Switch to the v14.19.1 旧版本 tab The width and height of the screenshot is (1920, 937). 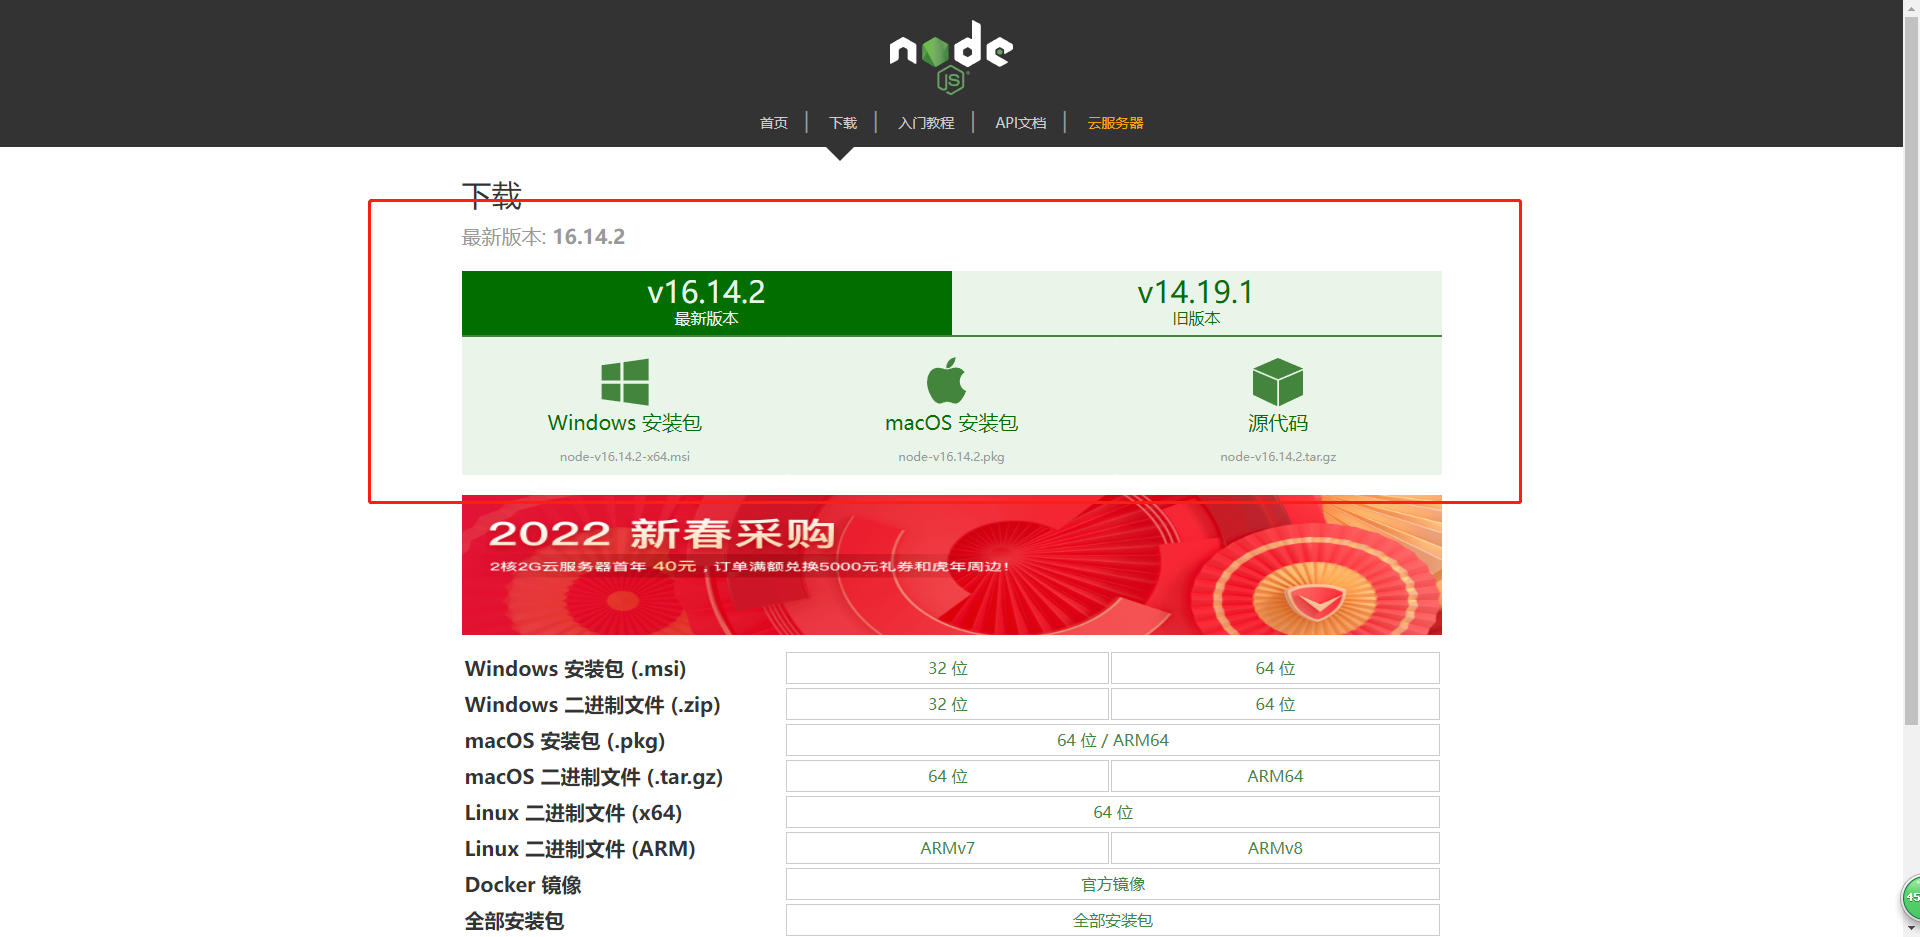click(1197, 303)
